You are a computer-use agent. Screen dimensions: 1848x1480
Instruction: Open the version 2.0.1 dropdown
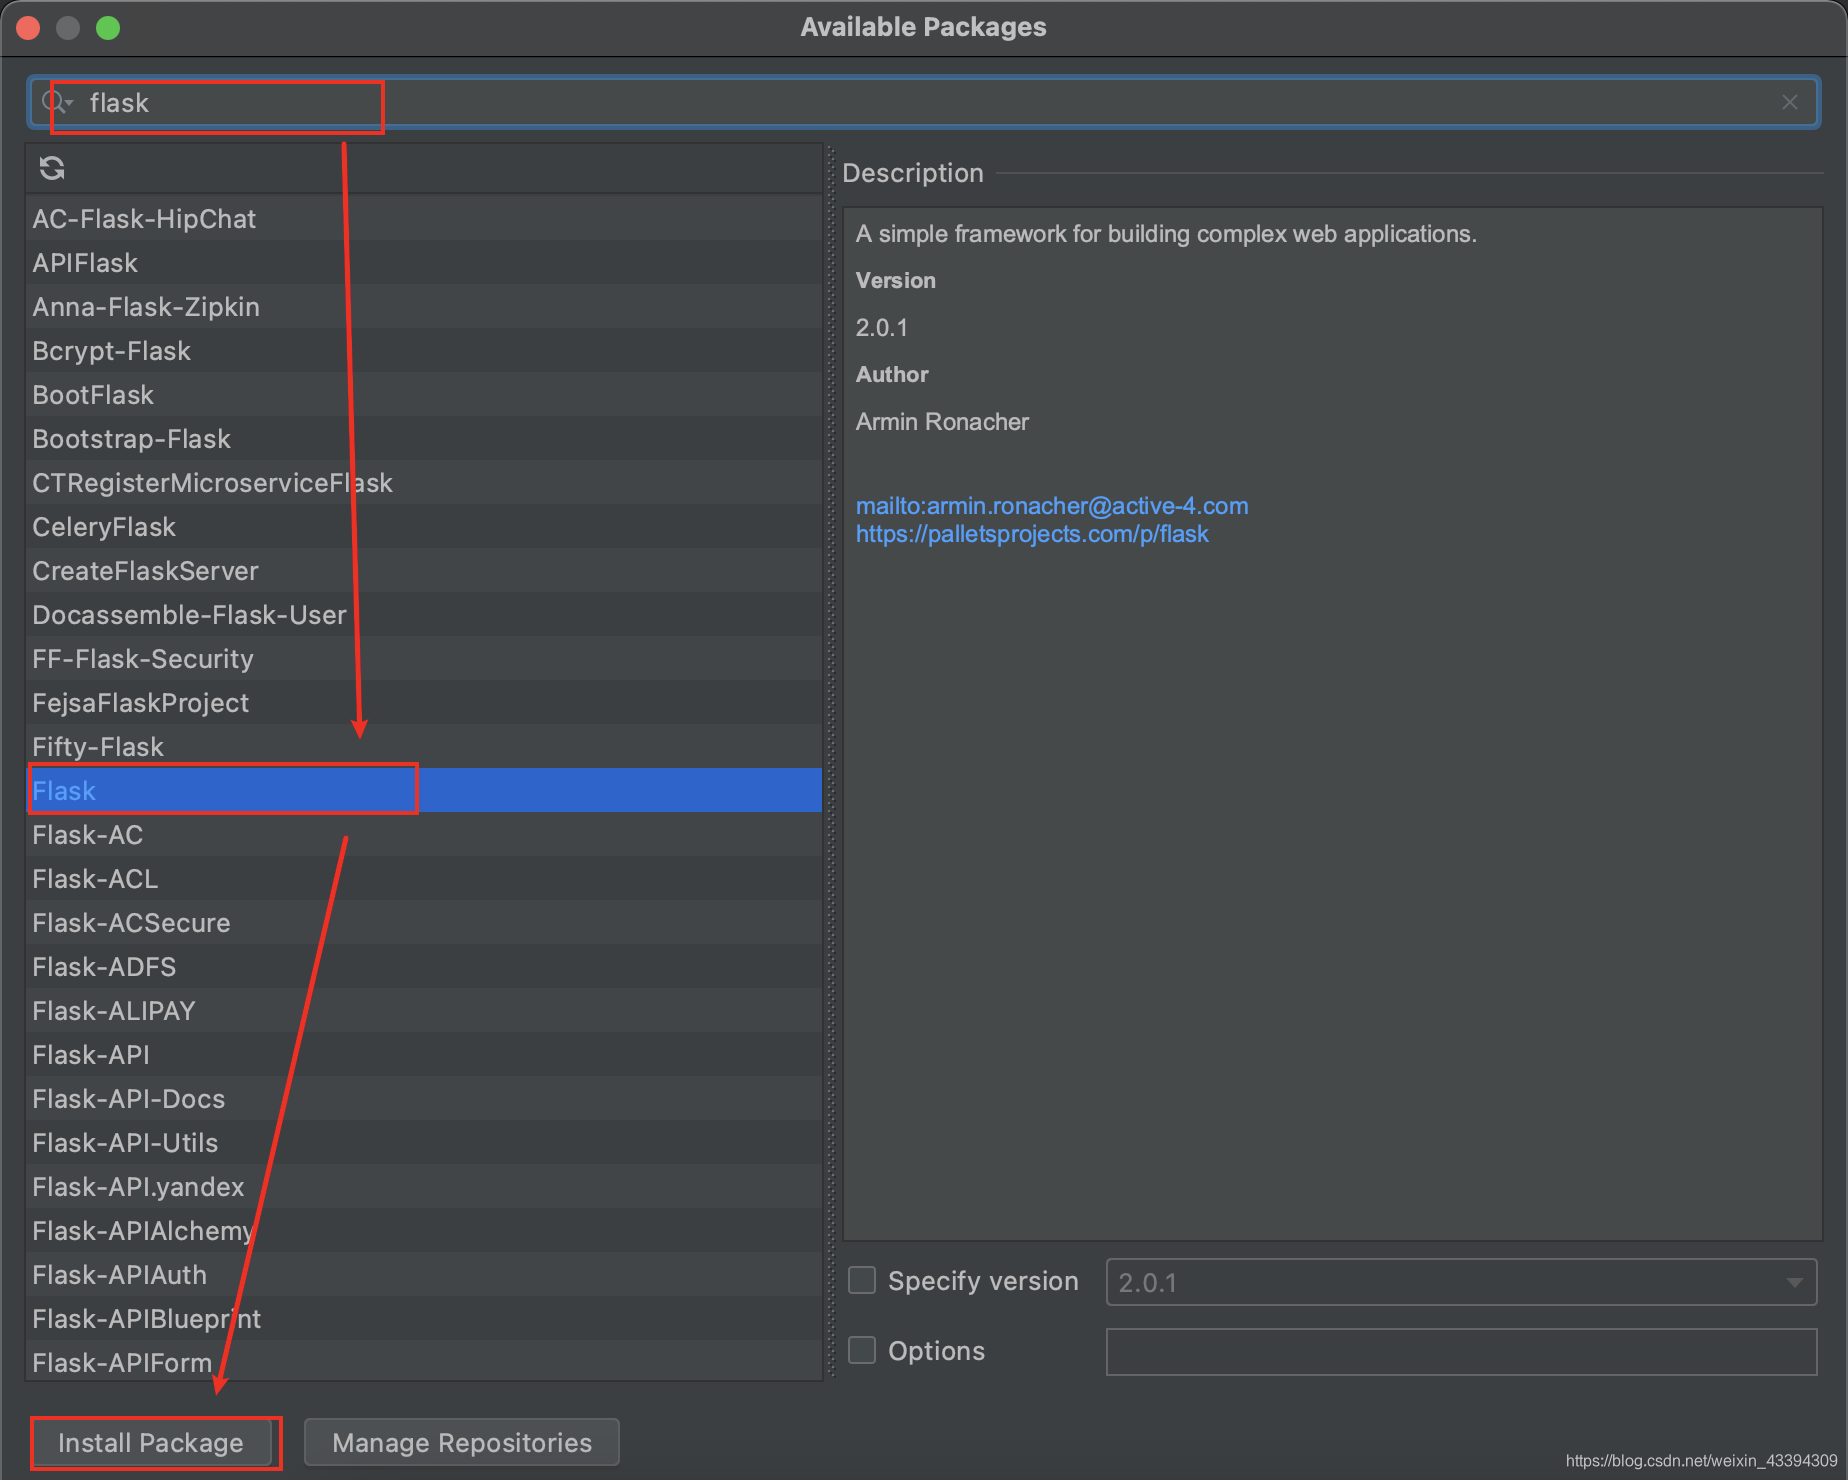(1461, 1282)
